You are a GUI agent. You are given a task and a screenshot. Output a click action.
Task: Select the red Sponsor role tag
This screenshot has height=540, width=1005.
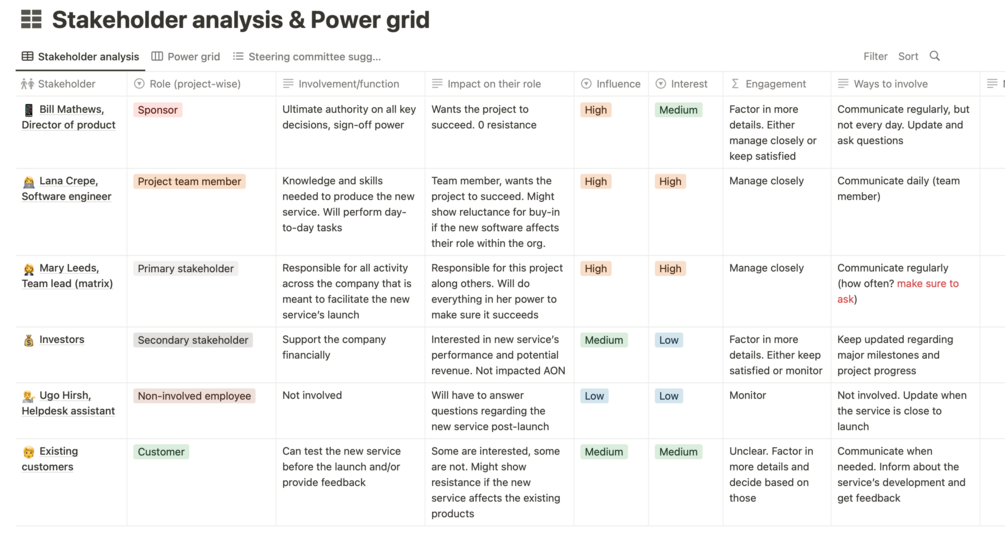coord(158,110)
